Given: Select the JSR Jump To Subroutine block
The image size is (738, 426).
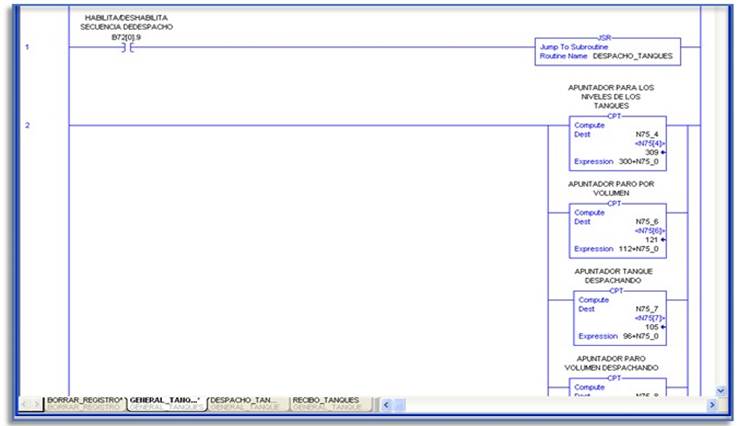Looking at the screenshot, I should click(x=608, y=51).
